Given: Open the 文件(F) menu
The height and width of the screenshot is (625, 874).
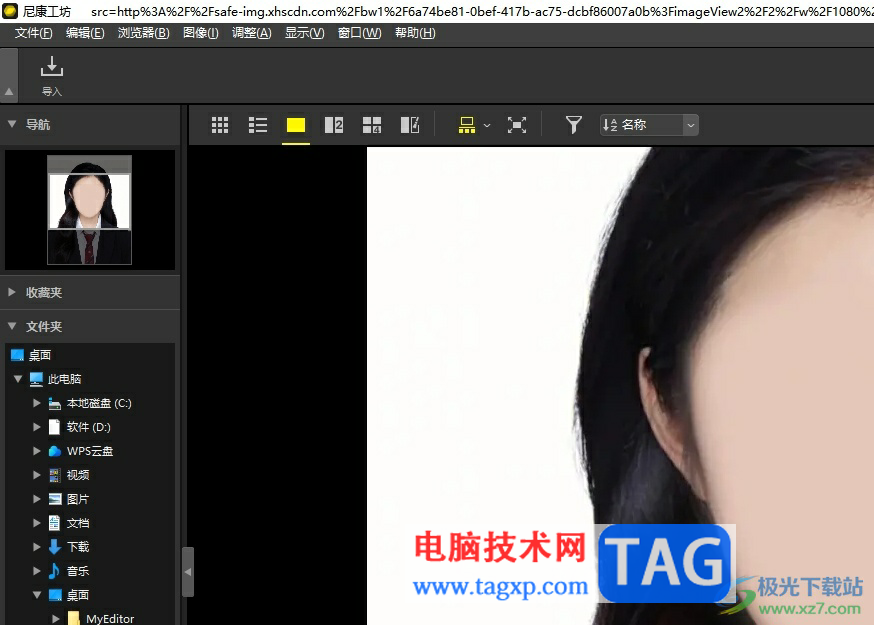Looking at the screenshot, I should (33, 33).
